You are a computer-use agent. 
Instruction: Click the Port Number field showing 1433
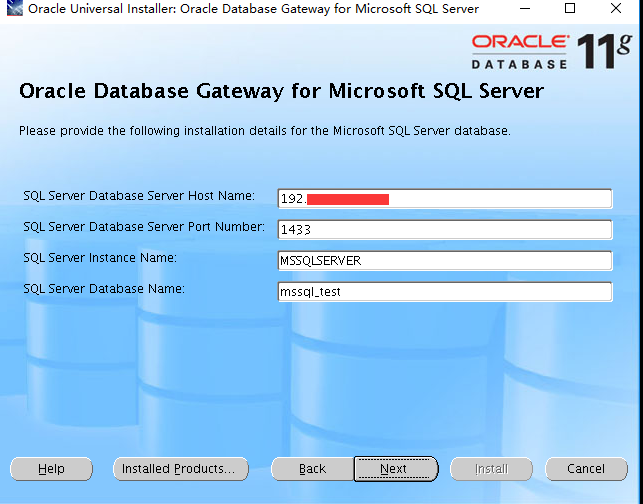point(444,229)
